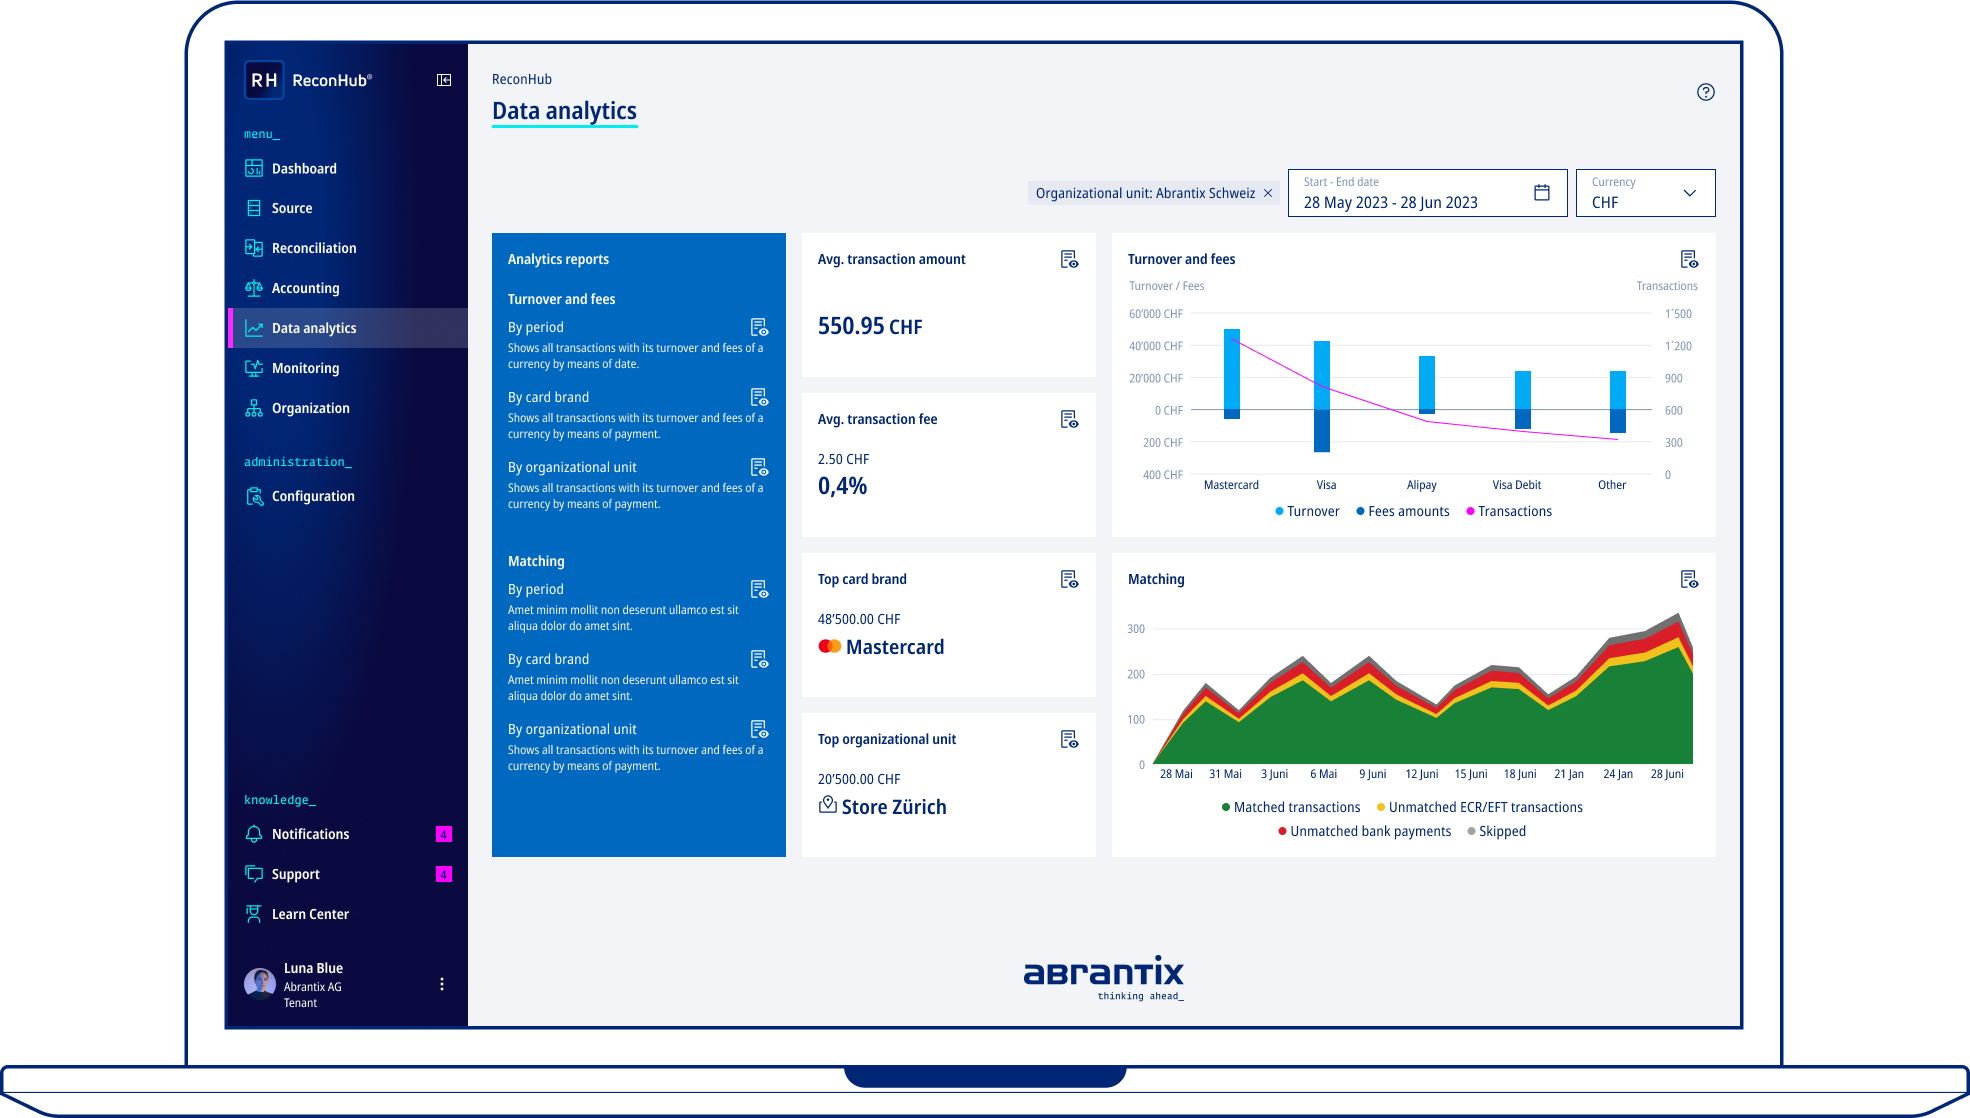
Task: Click the Notifications bell icon
Action: point(254,834)
